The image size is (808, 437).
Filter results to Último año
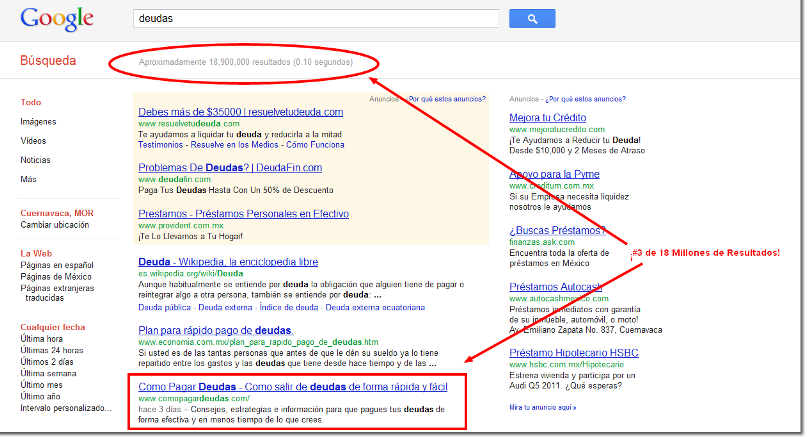(x=40, y=396)
